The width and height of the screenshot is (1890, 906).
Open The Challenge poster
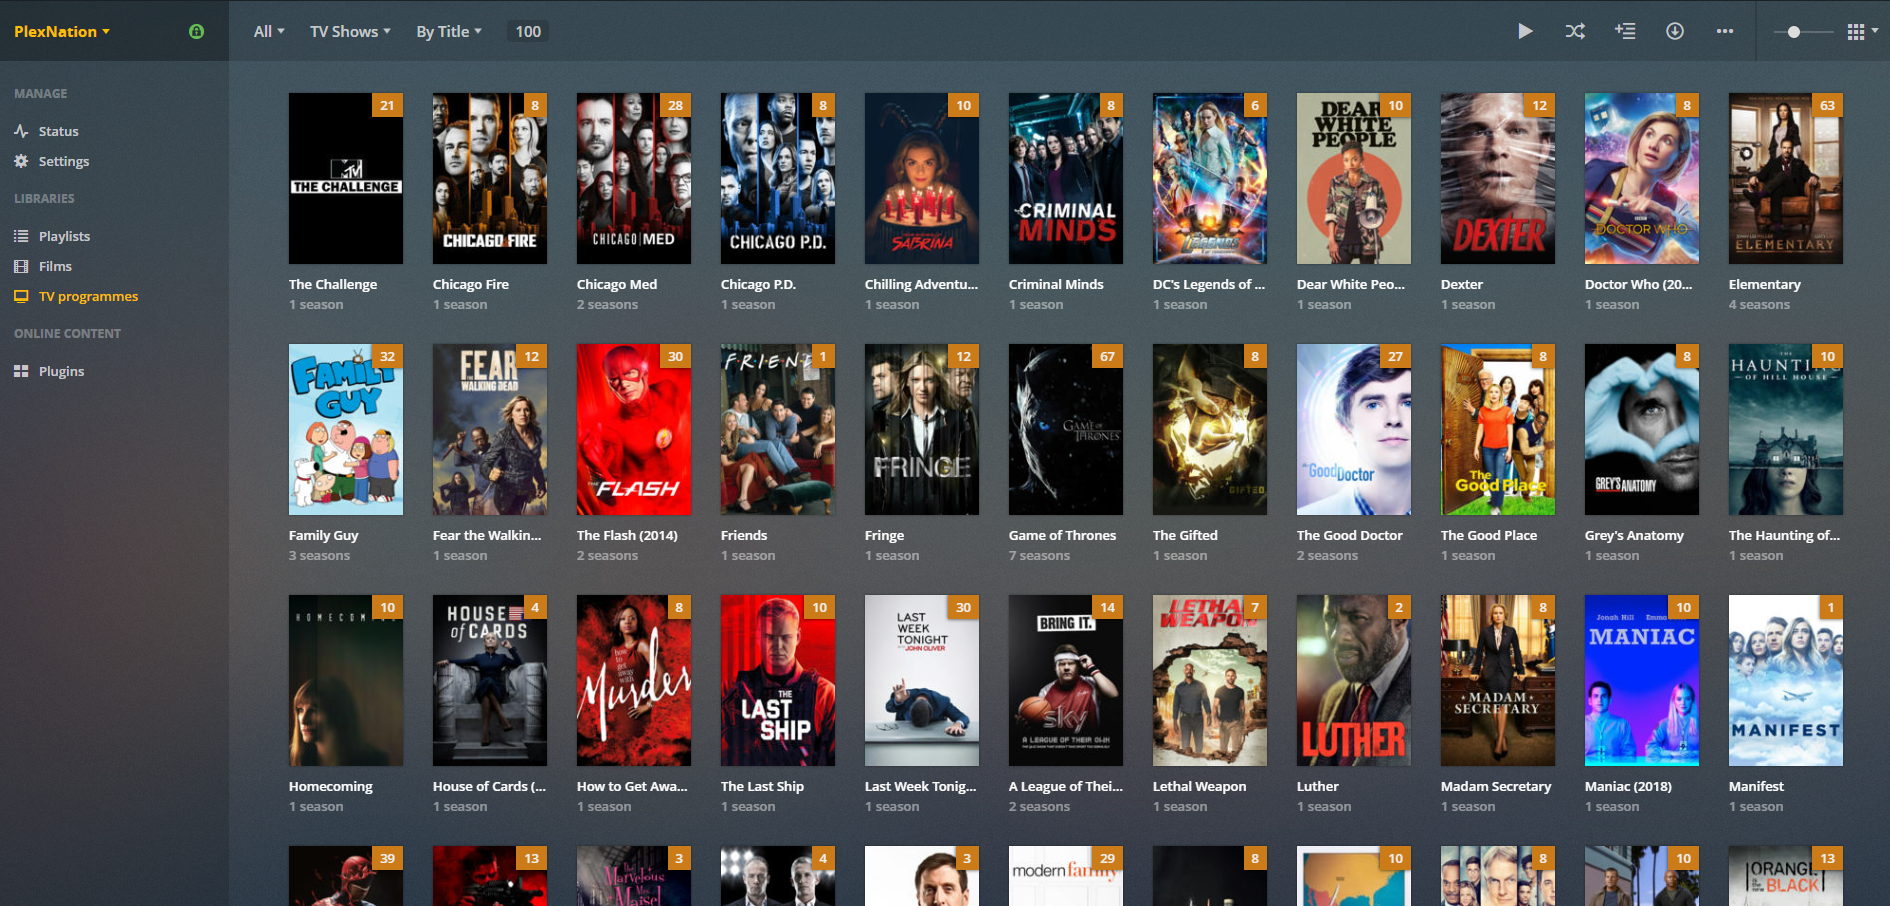346,178
